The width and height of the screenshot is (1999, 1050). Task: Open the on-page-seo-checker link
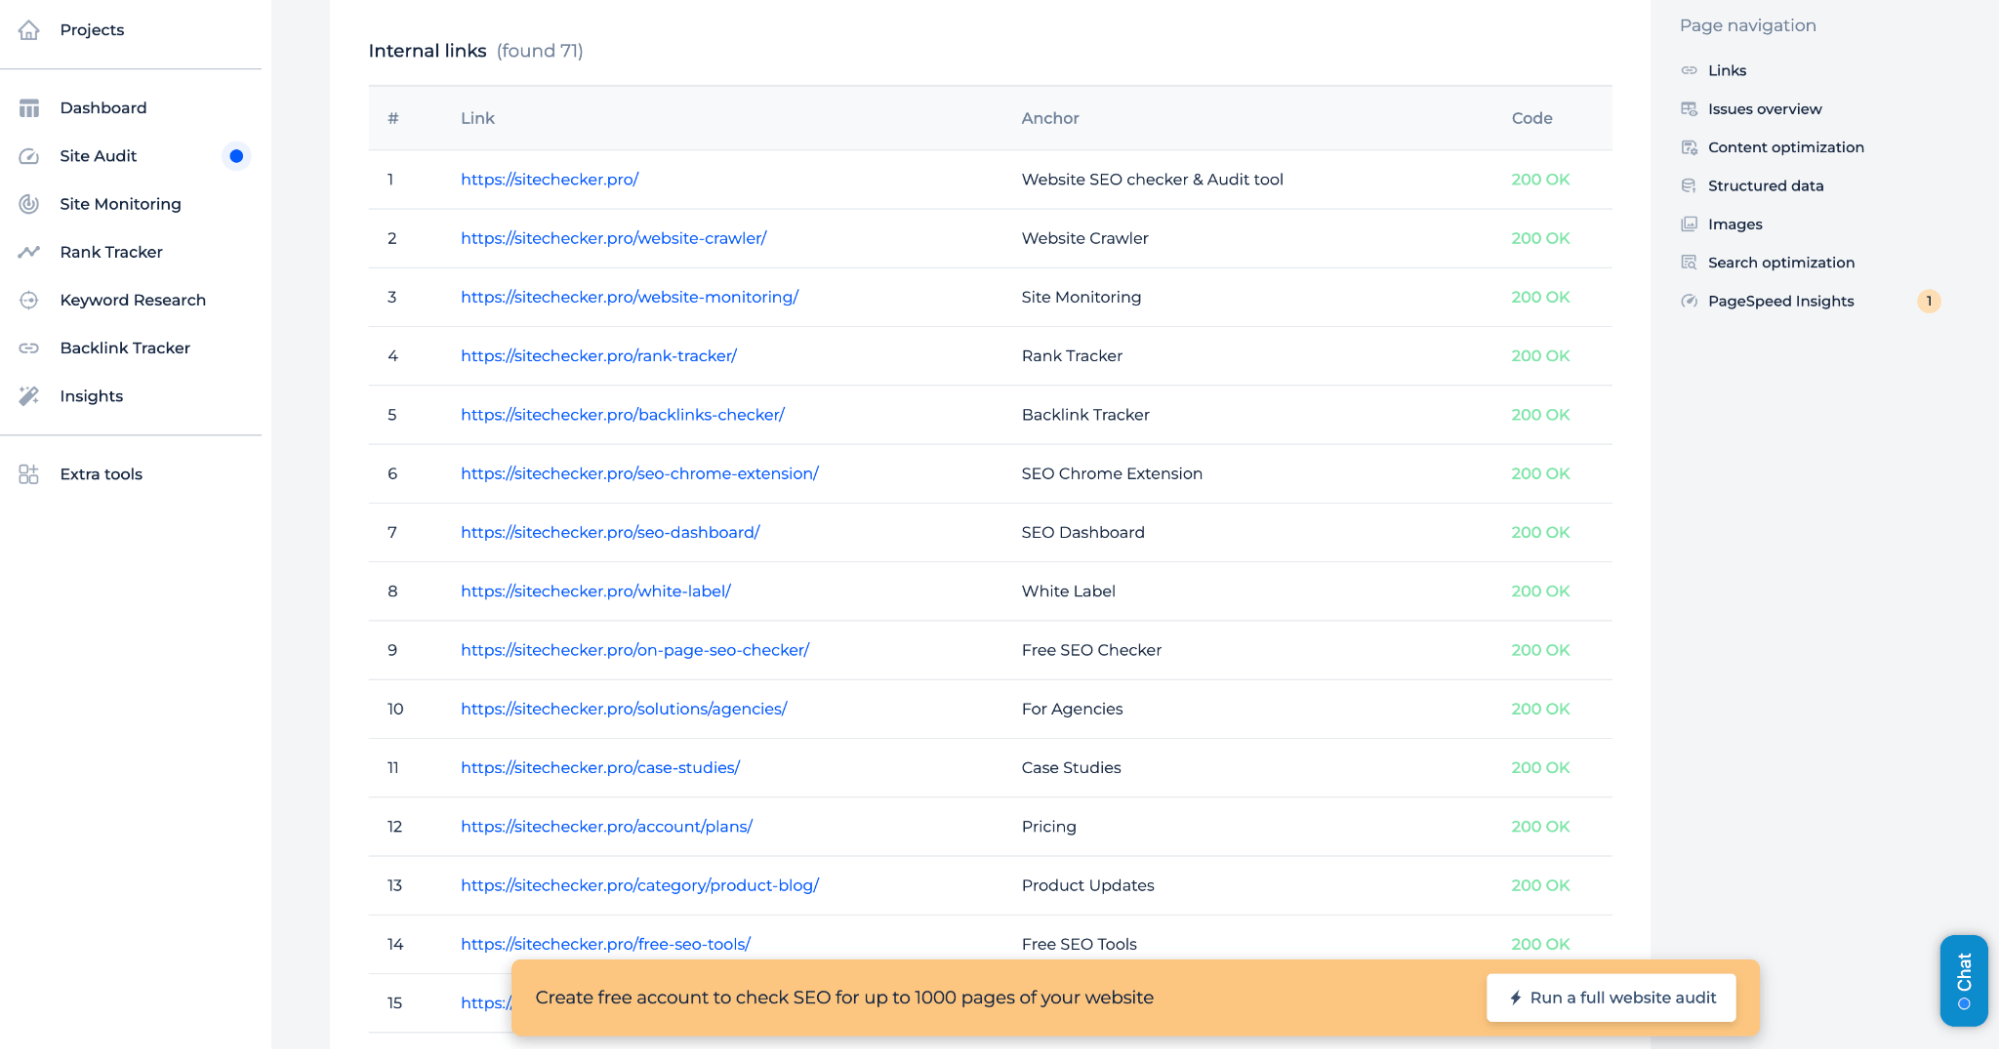[x=634, y=650]
